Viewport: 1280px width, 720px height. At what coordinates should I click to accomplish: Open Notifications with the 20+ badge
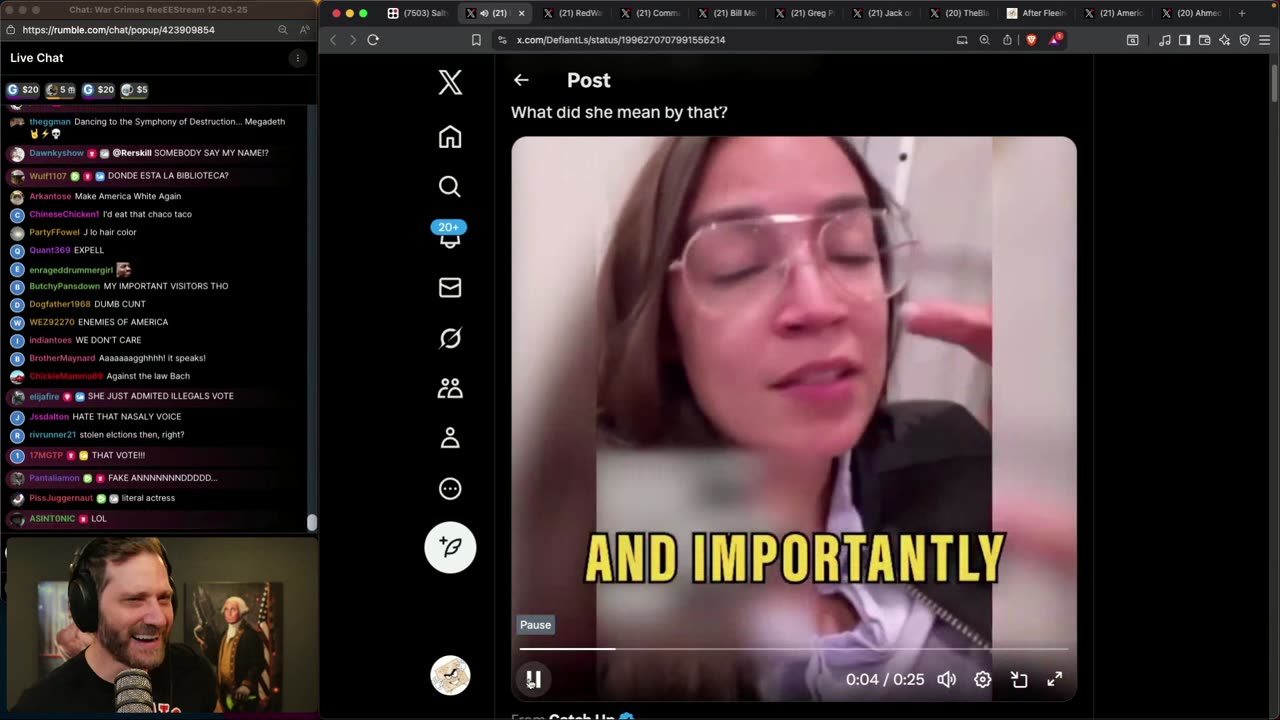450,234
